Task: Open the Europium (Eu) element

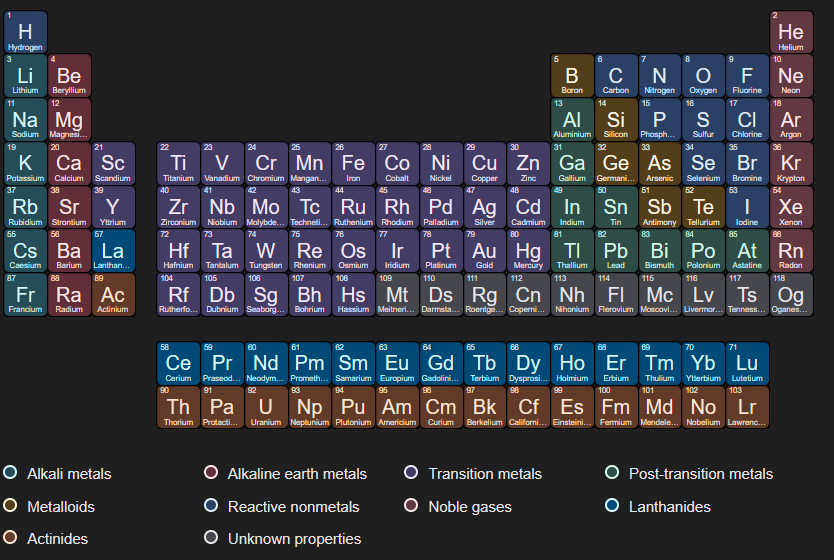Action: coord(397,364)
